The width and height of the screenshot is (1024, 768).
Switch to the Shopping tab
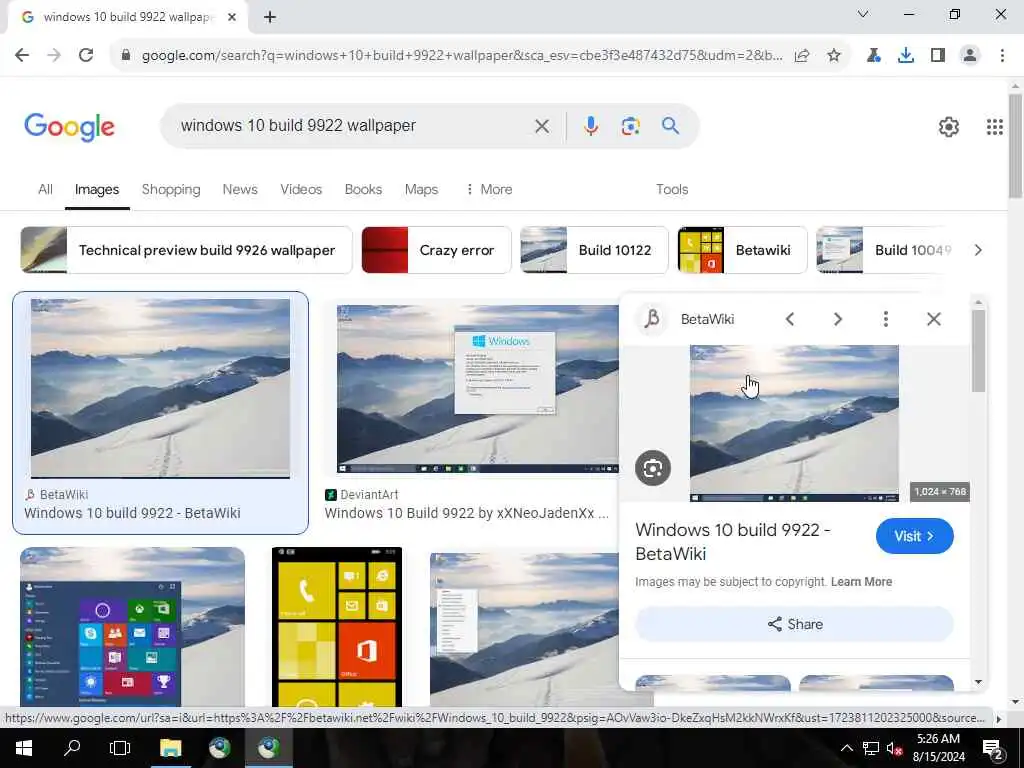(171, 189)
